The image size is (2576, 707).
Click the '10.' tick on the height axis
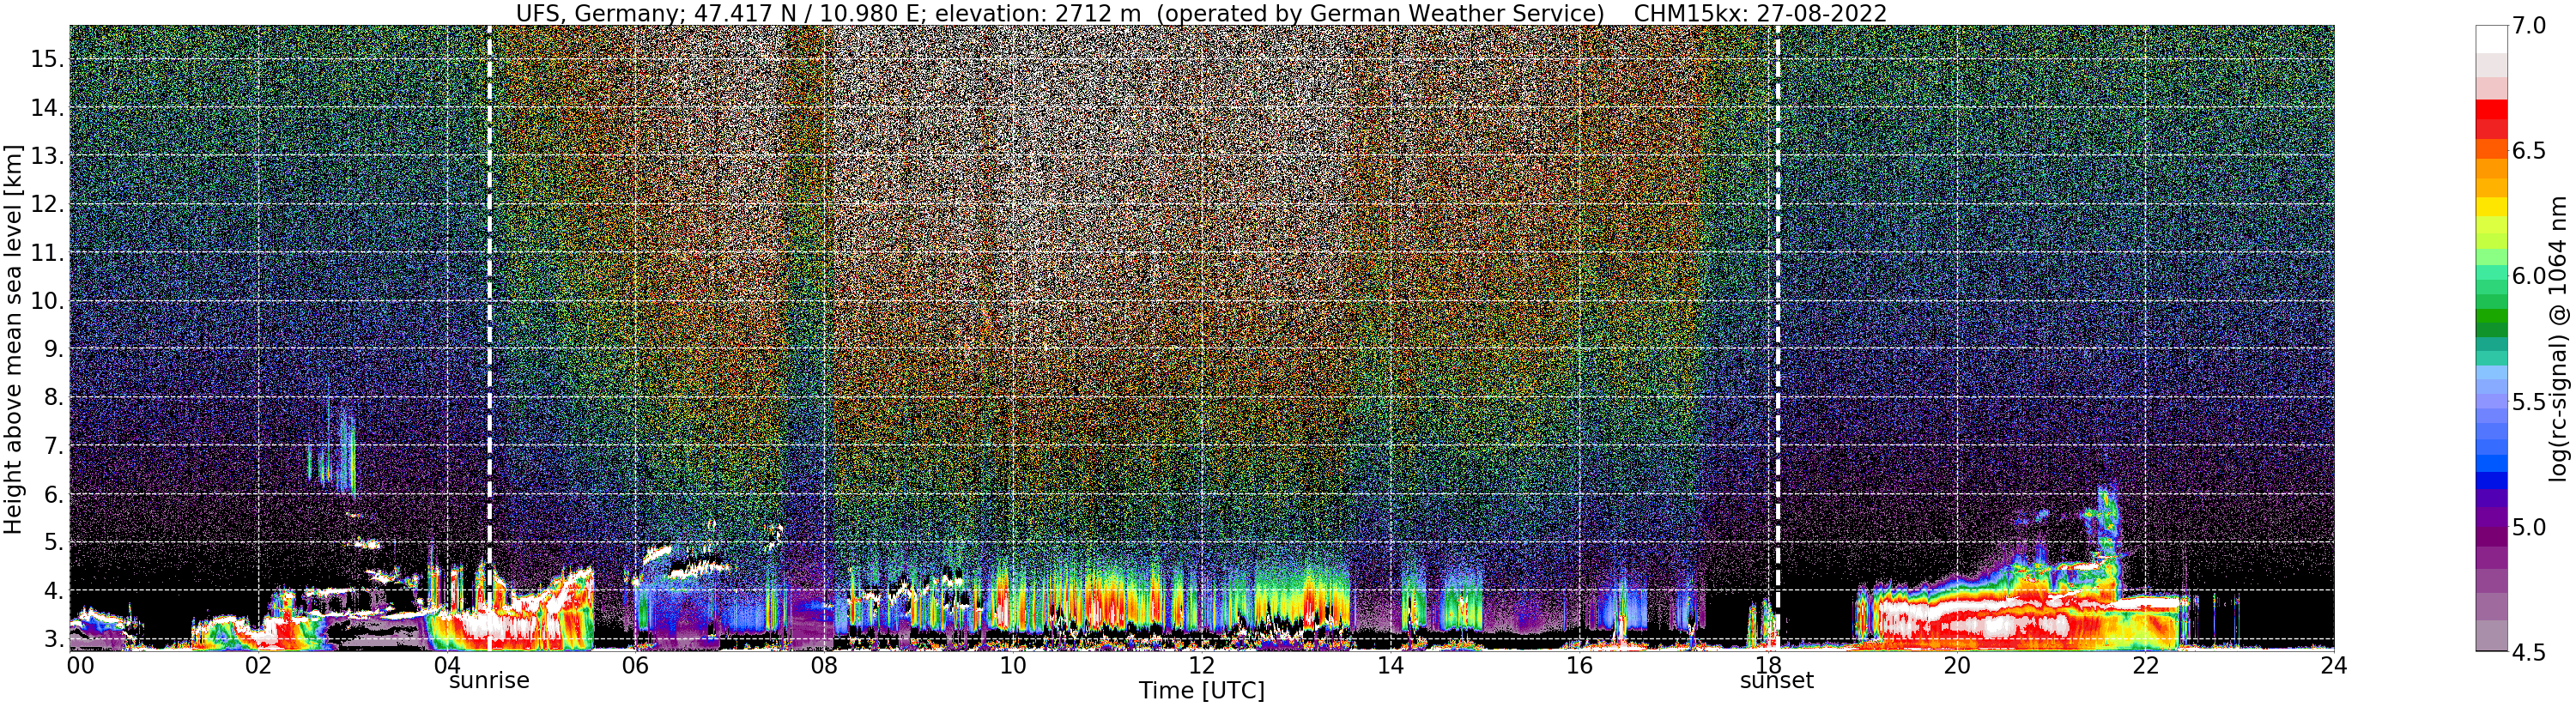click(47, 301)
